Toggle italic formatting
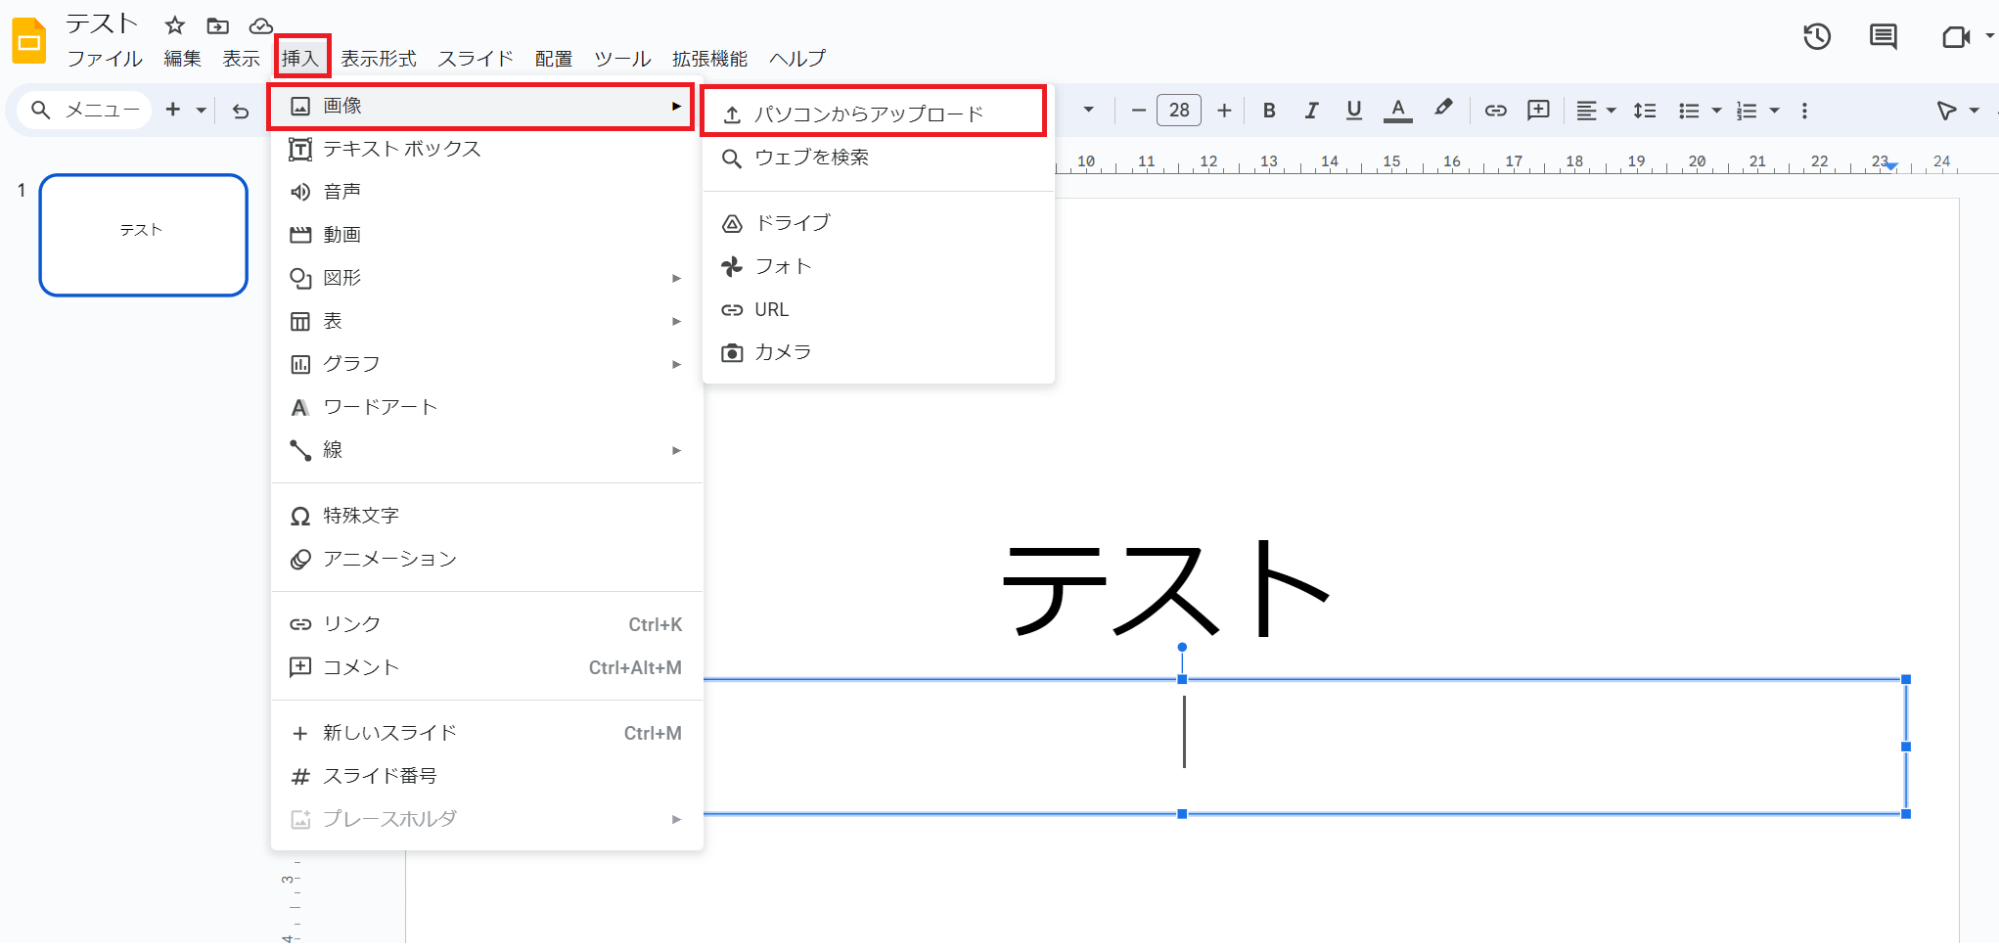The width and height of the screenshot is (1999, 944). point(1311,110)
